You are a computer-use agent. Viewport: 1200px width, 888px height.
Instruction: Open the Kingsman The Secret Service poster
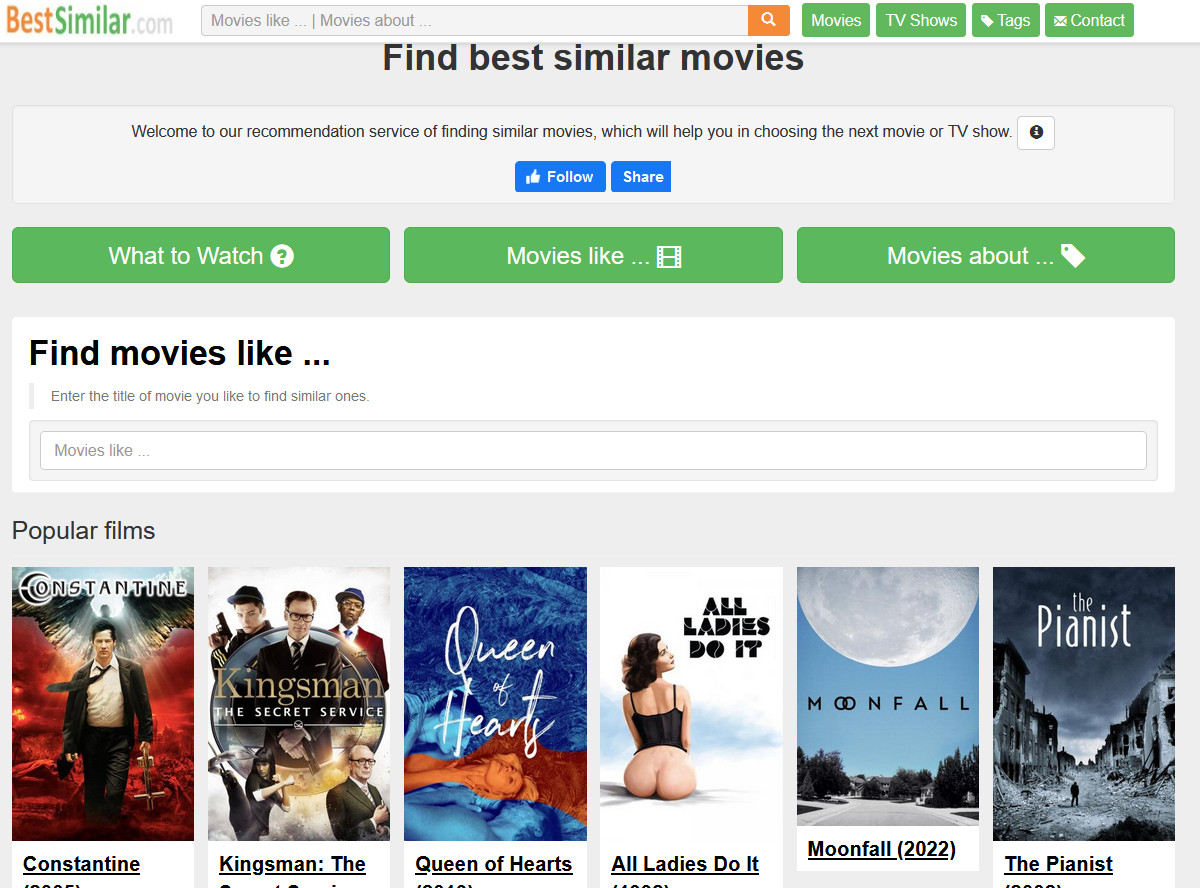(x=299, y=704)
